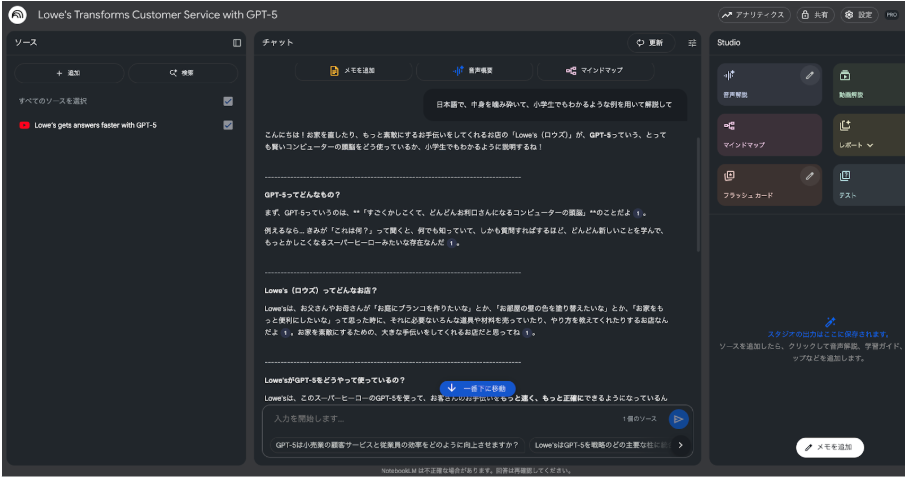Open アナリティクス in the top bar
The image size is (905, 477).
point(752,15)
